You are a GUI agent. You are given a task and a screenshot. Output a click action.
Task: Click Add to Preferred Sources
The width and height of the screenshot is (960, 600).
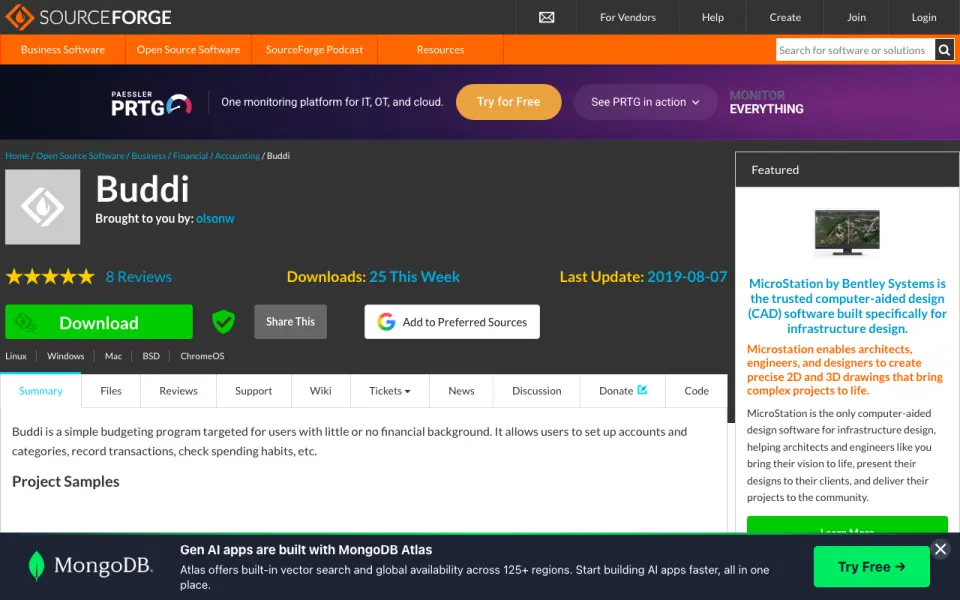452,321
